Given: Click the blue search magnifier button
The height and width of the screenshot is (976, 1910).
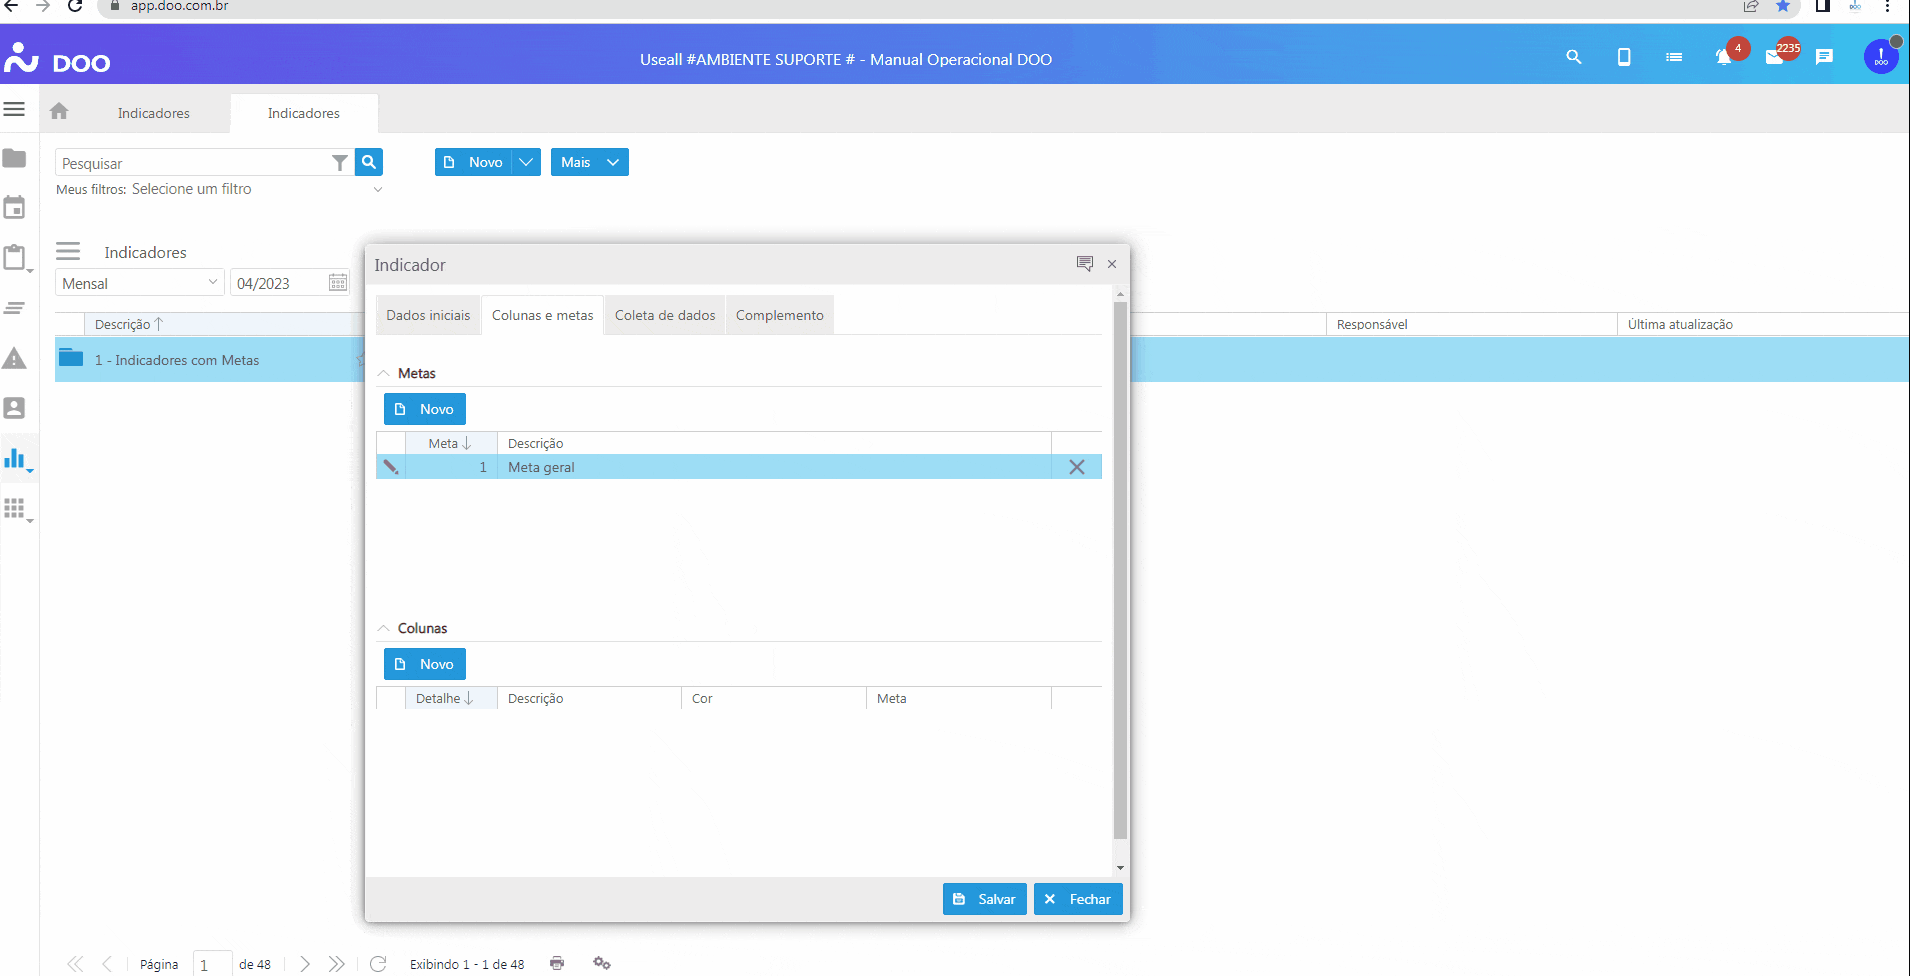Looking at the screenshot, I should pyautogui.click(x=369, y=162).
